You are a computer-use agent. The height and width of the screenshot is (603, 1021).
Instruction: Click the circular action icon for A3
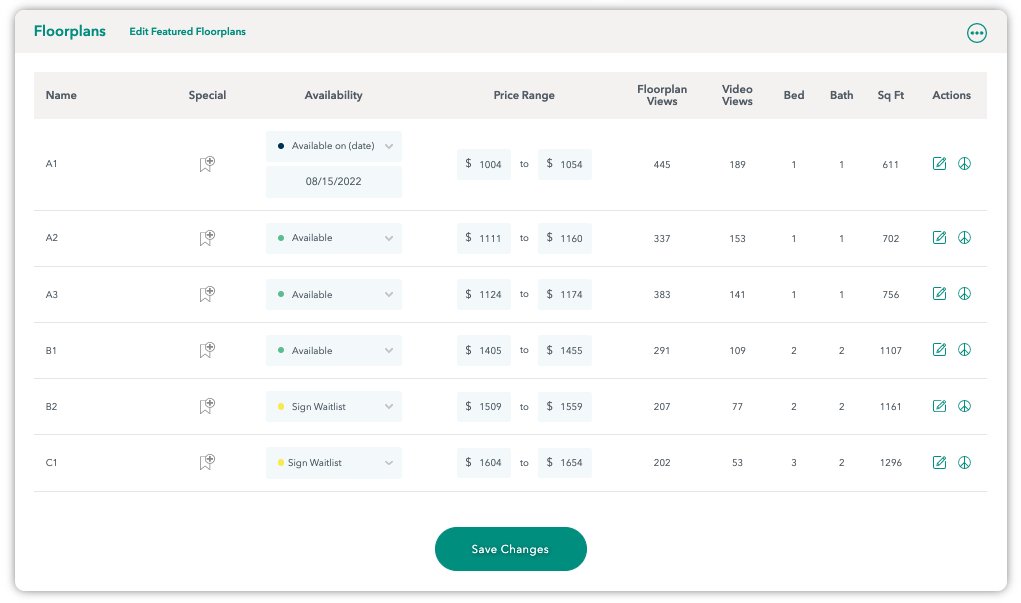[964, 294]
